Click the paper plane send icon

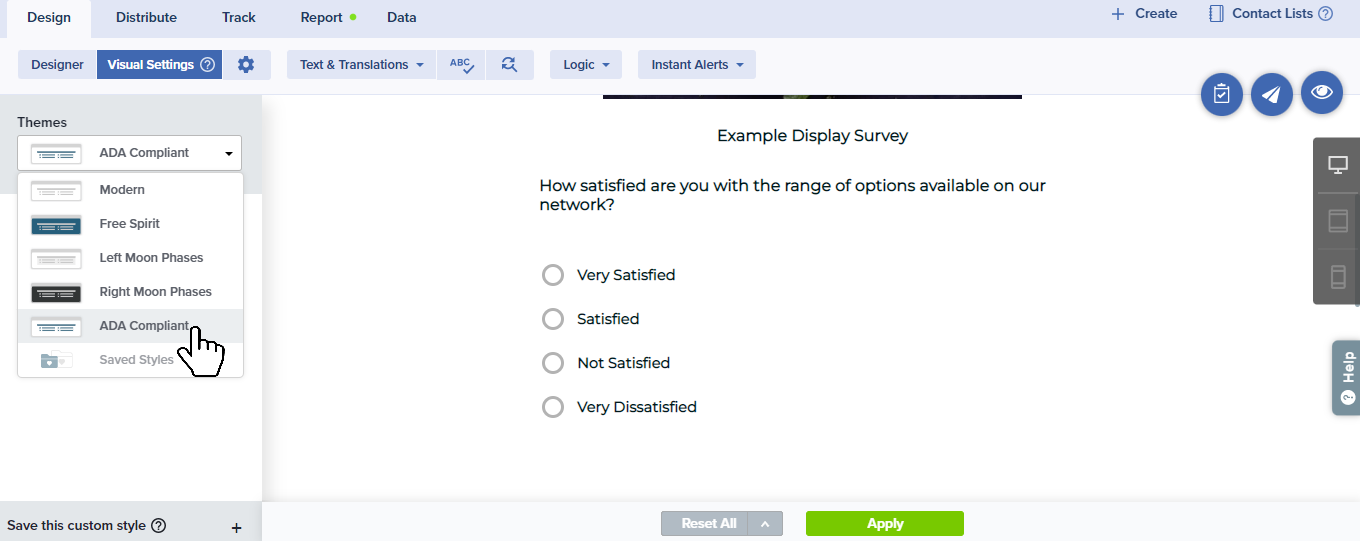(x=1271, y=94)
